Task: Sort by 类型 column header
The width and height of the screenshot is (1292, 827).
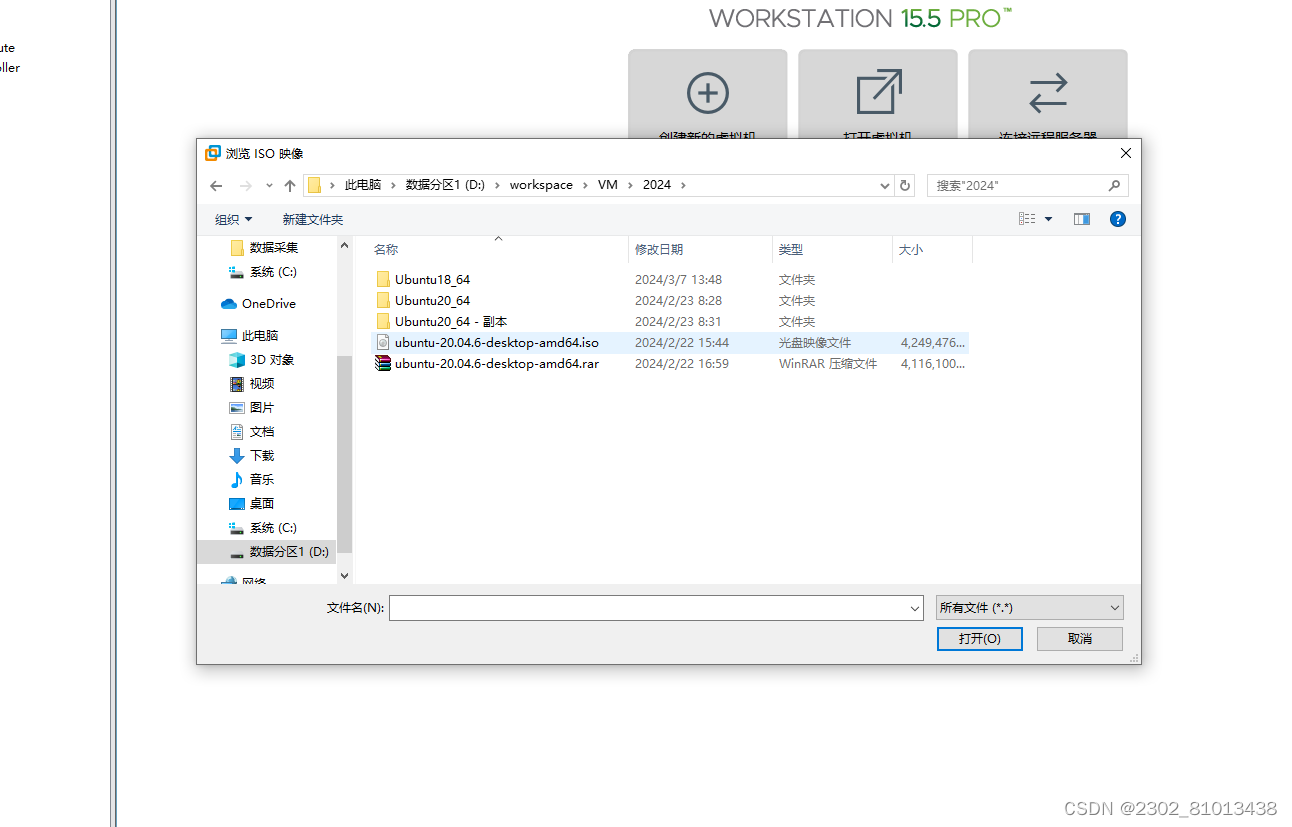Action: coord(791,250)
